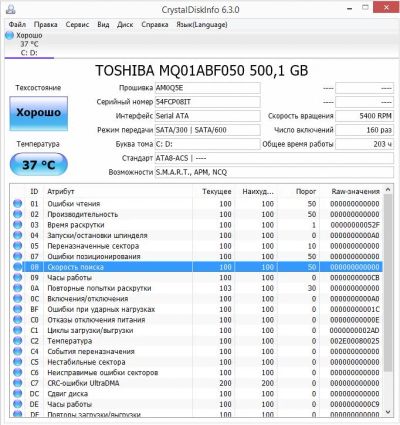
Task: Select the Ошибки чтения attribute name
Action: [x=74, y=204]
